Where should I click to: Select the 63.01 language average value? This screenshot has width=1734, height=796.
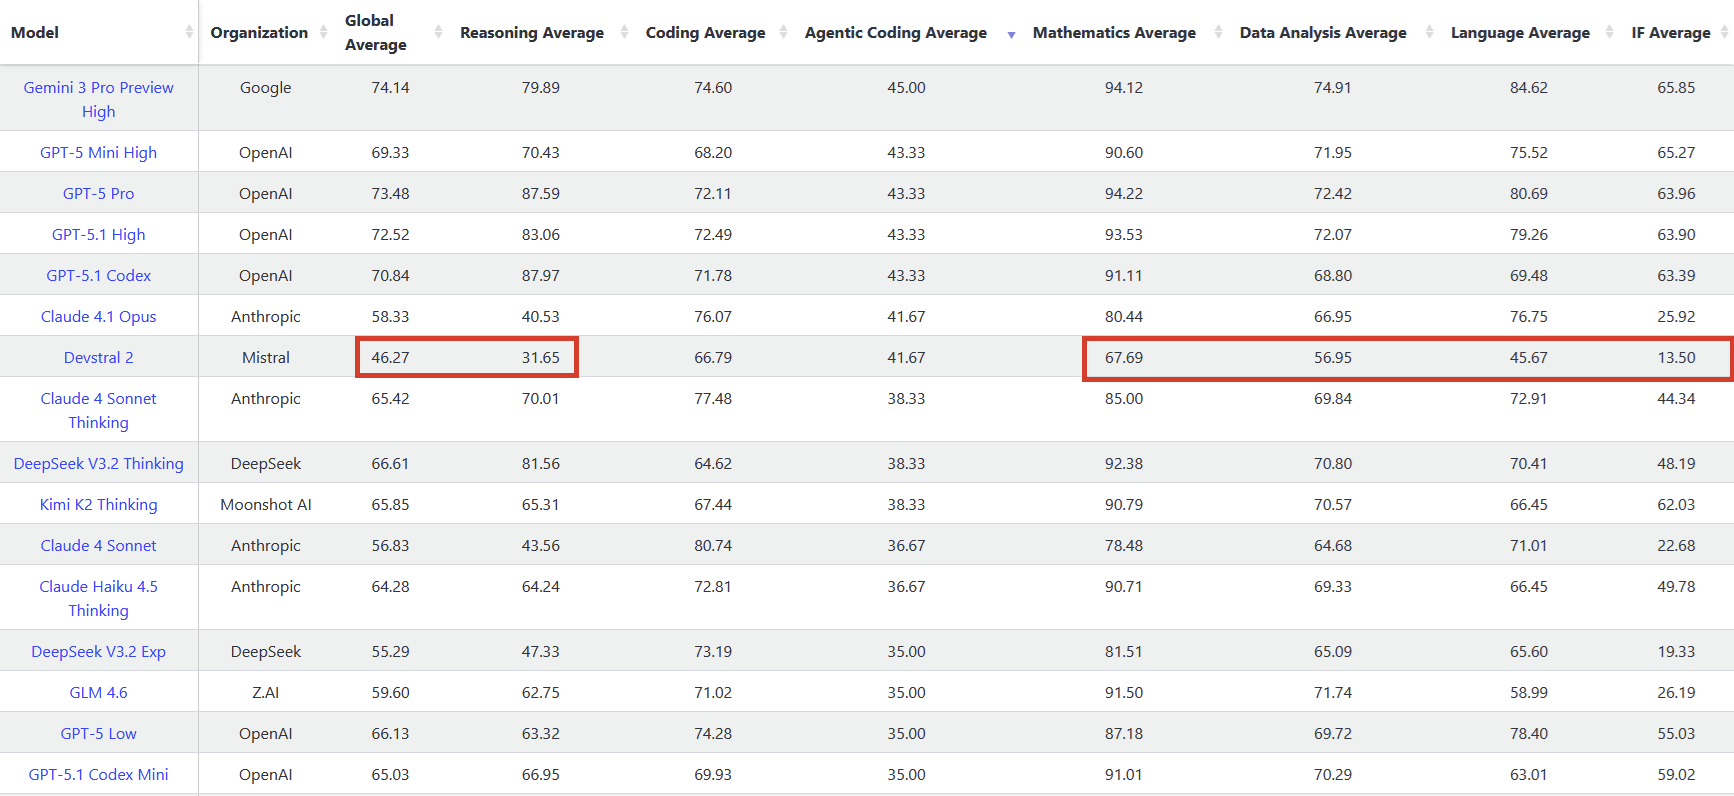(x=1529, y=774)
